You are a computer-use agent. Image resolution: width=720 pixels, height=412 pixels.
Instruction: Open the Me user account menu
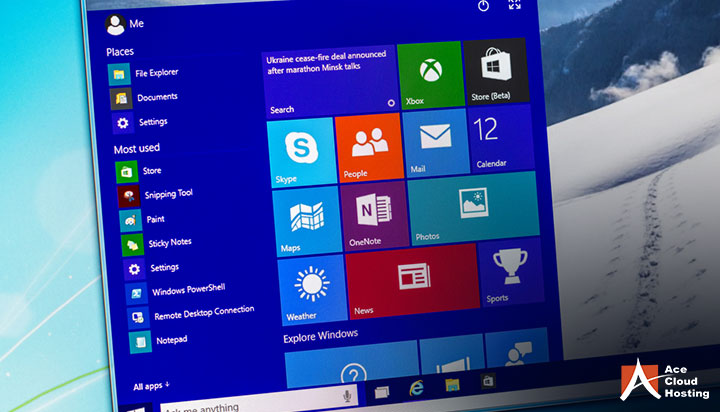tap(126, 24)
